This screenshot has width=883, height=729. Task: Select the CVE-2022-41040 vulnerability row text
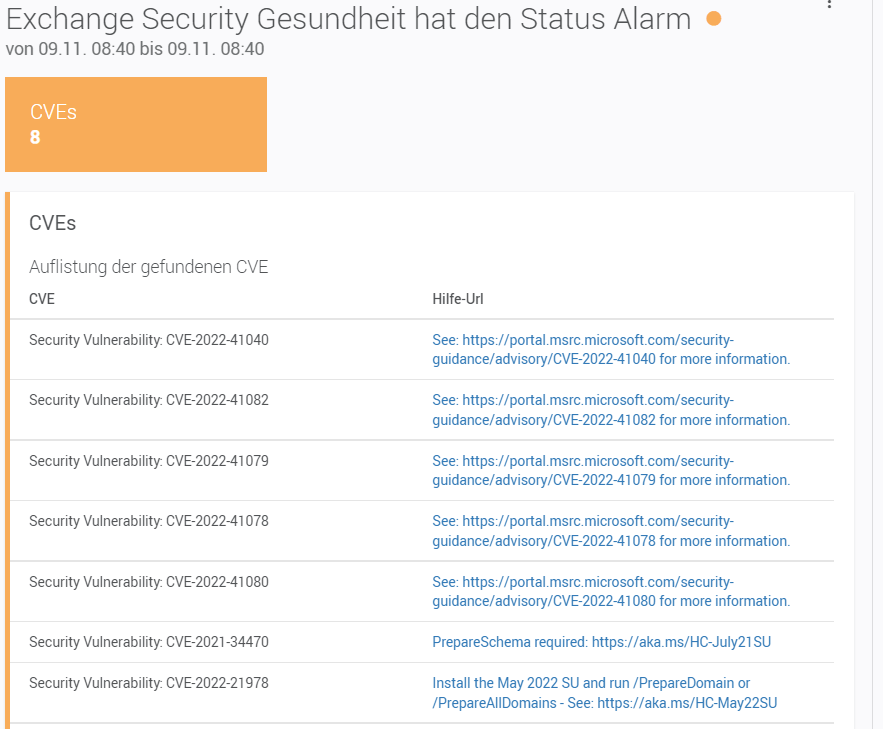click(149, 340)
